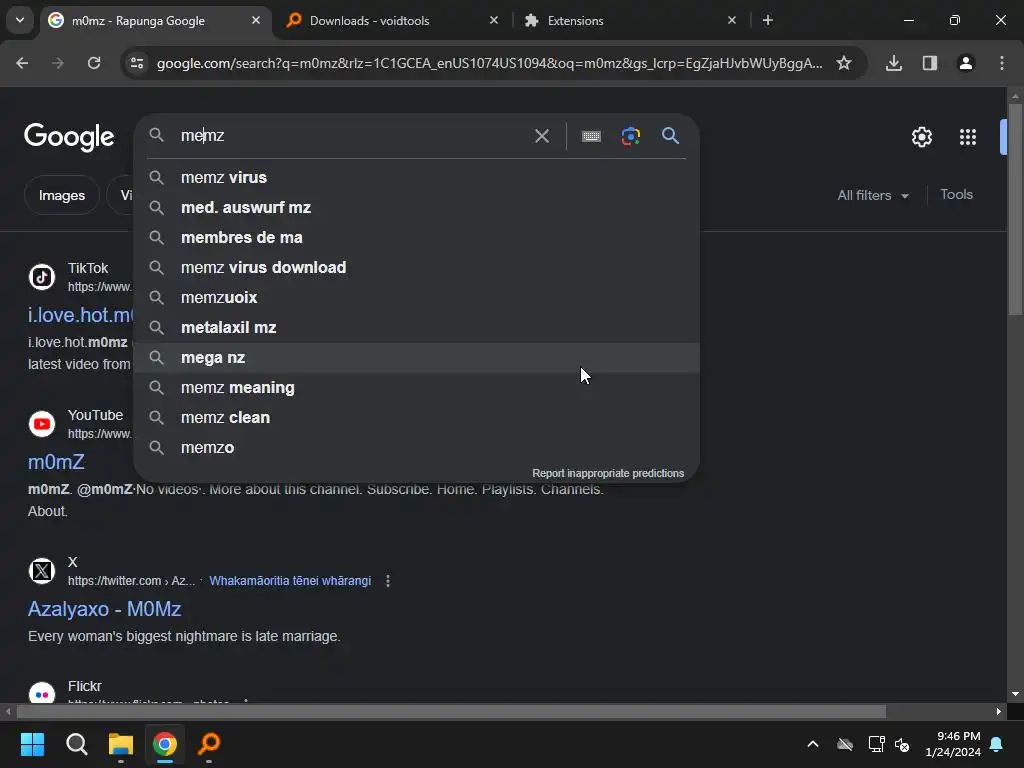Screen dimensions: 1024x768
Task: Open the tab search chevron
Action: pyautogui.click(x=20, y=20)
